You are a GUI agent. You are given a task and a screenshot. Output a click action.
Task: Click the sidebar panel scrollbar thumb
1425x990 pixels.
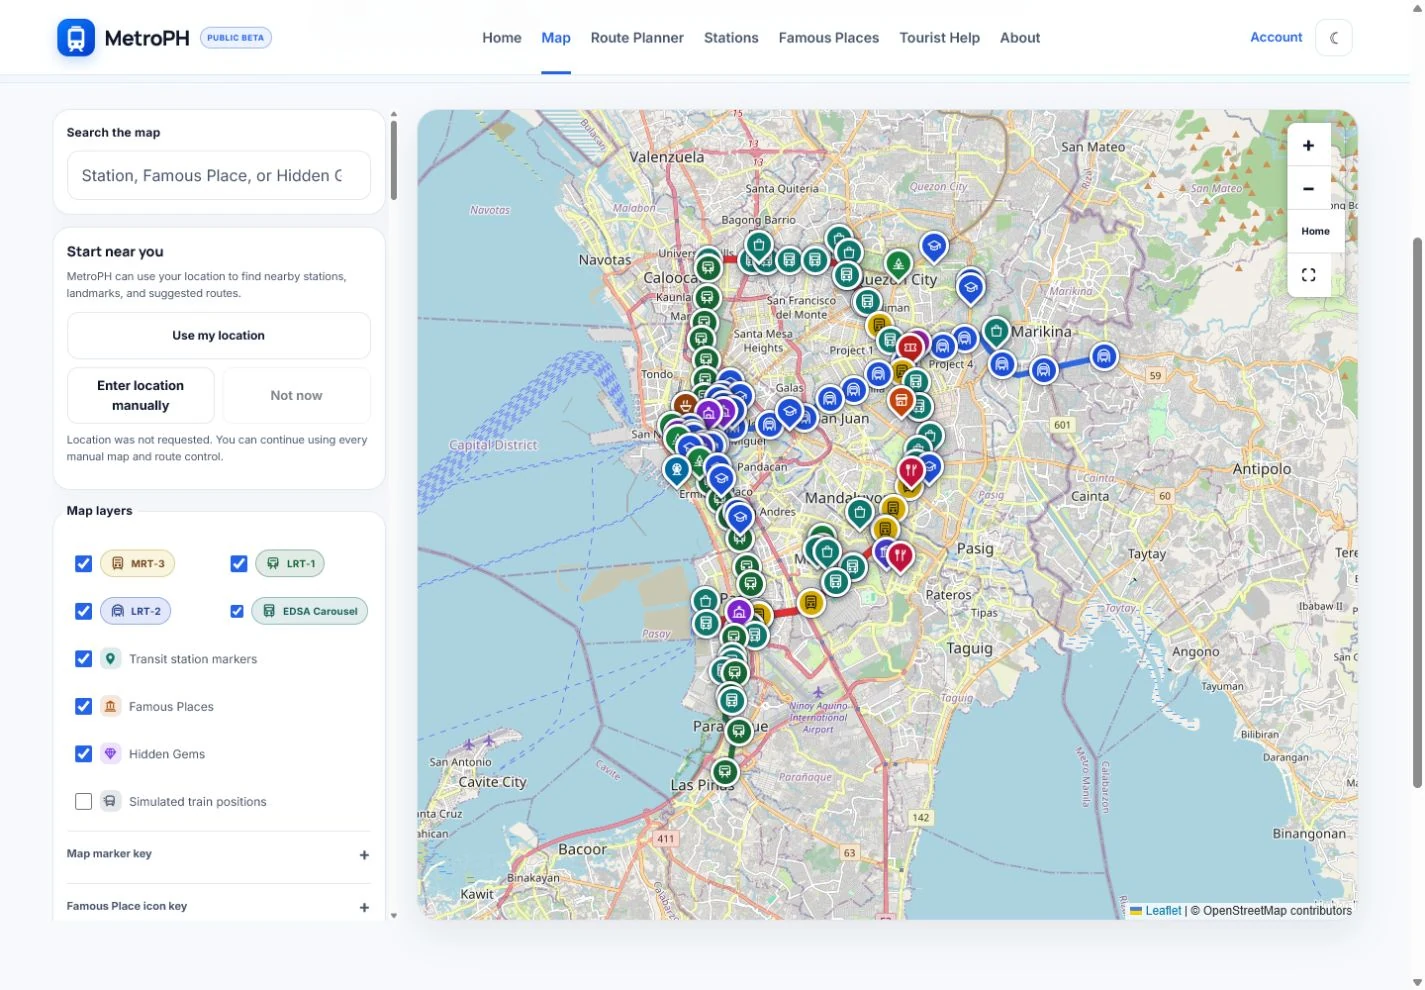[x=393, y=160]
